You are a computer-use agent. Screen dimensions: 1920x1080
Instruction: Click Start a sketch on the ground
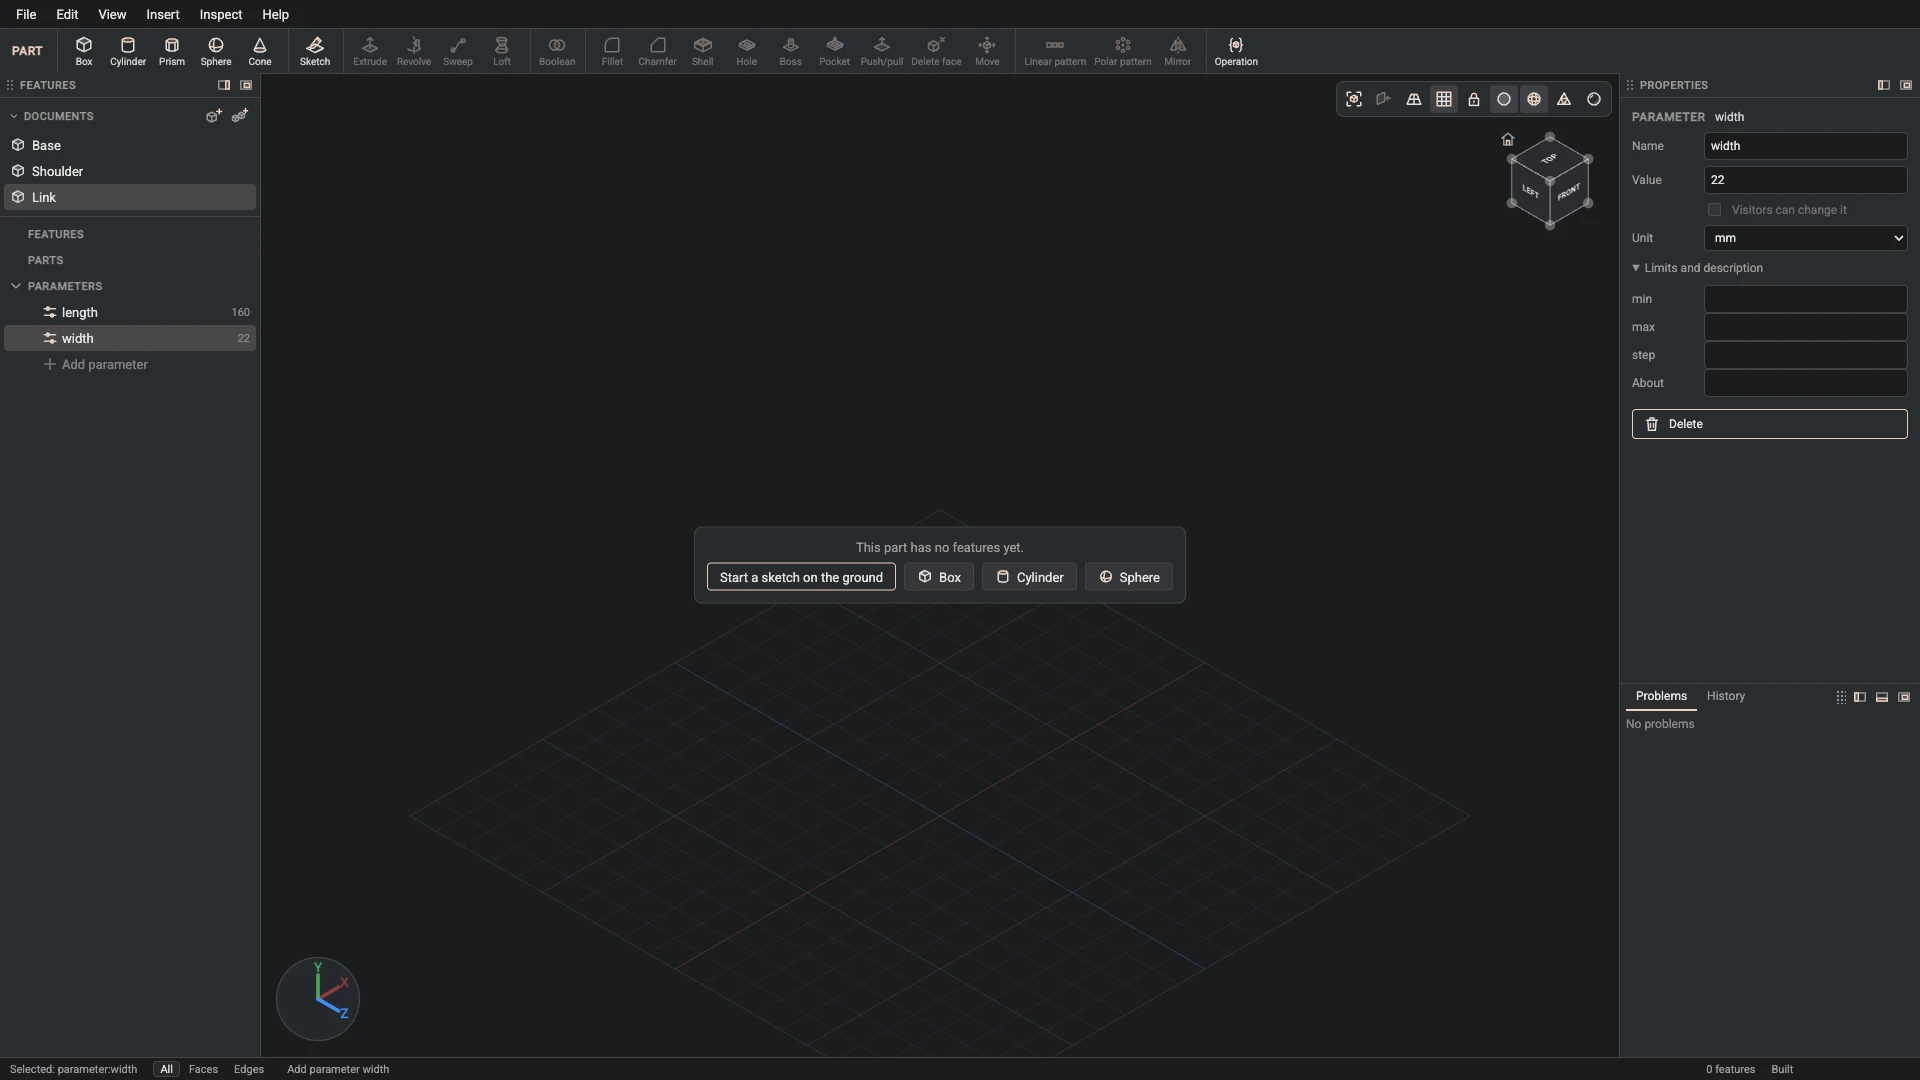click(801, 577)
